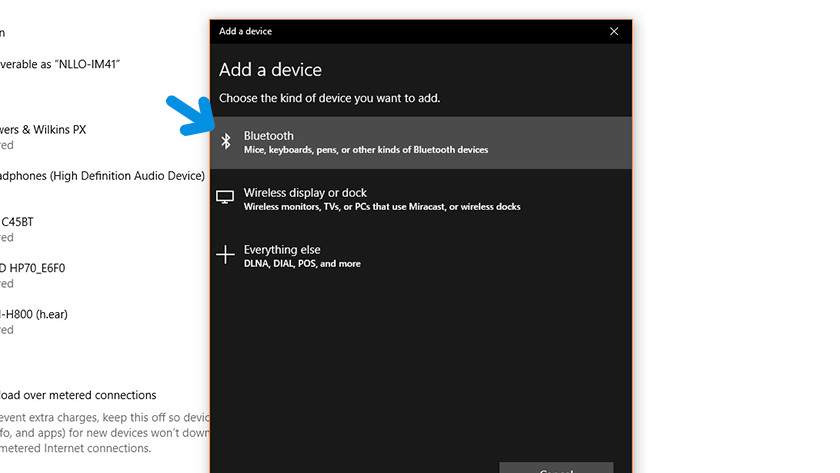Click the large Add a device heading
This screenshot has height=473, width=840.
[270, 70]
